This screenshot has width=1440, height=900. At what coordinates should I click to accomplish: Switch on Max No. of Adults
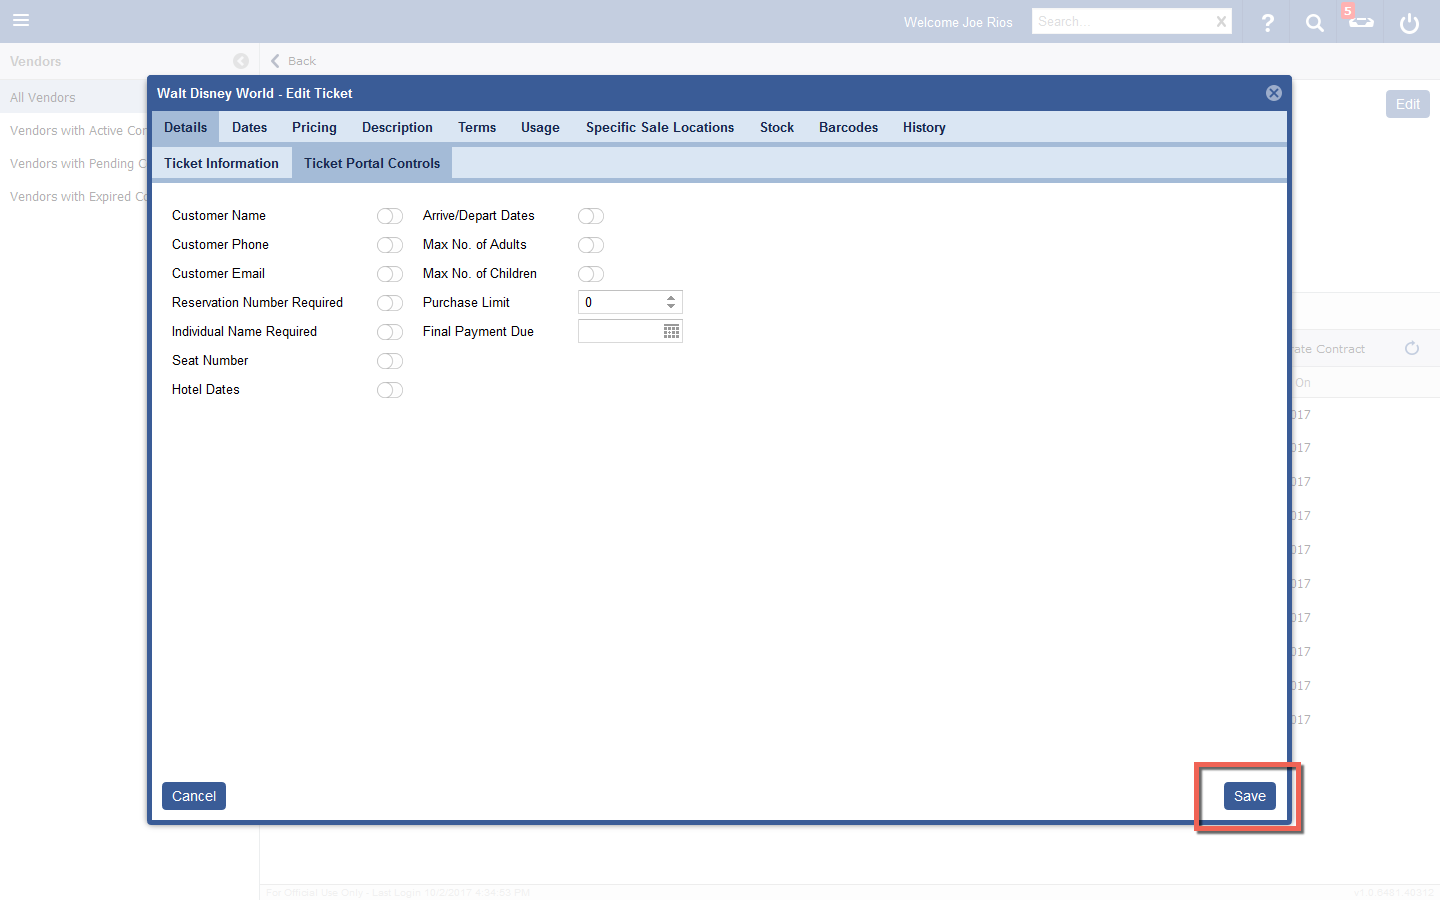(590, 245)
